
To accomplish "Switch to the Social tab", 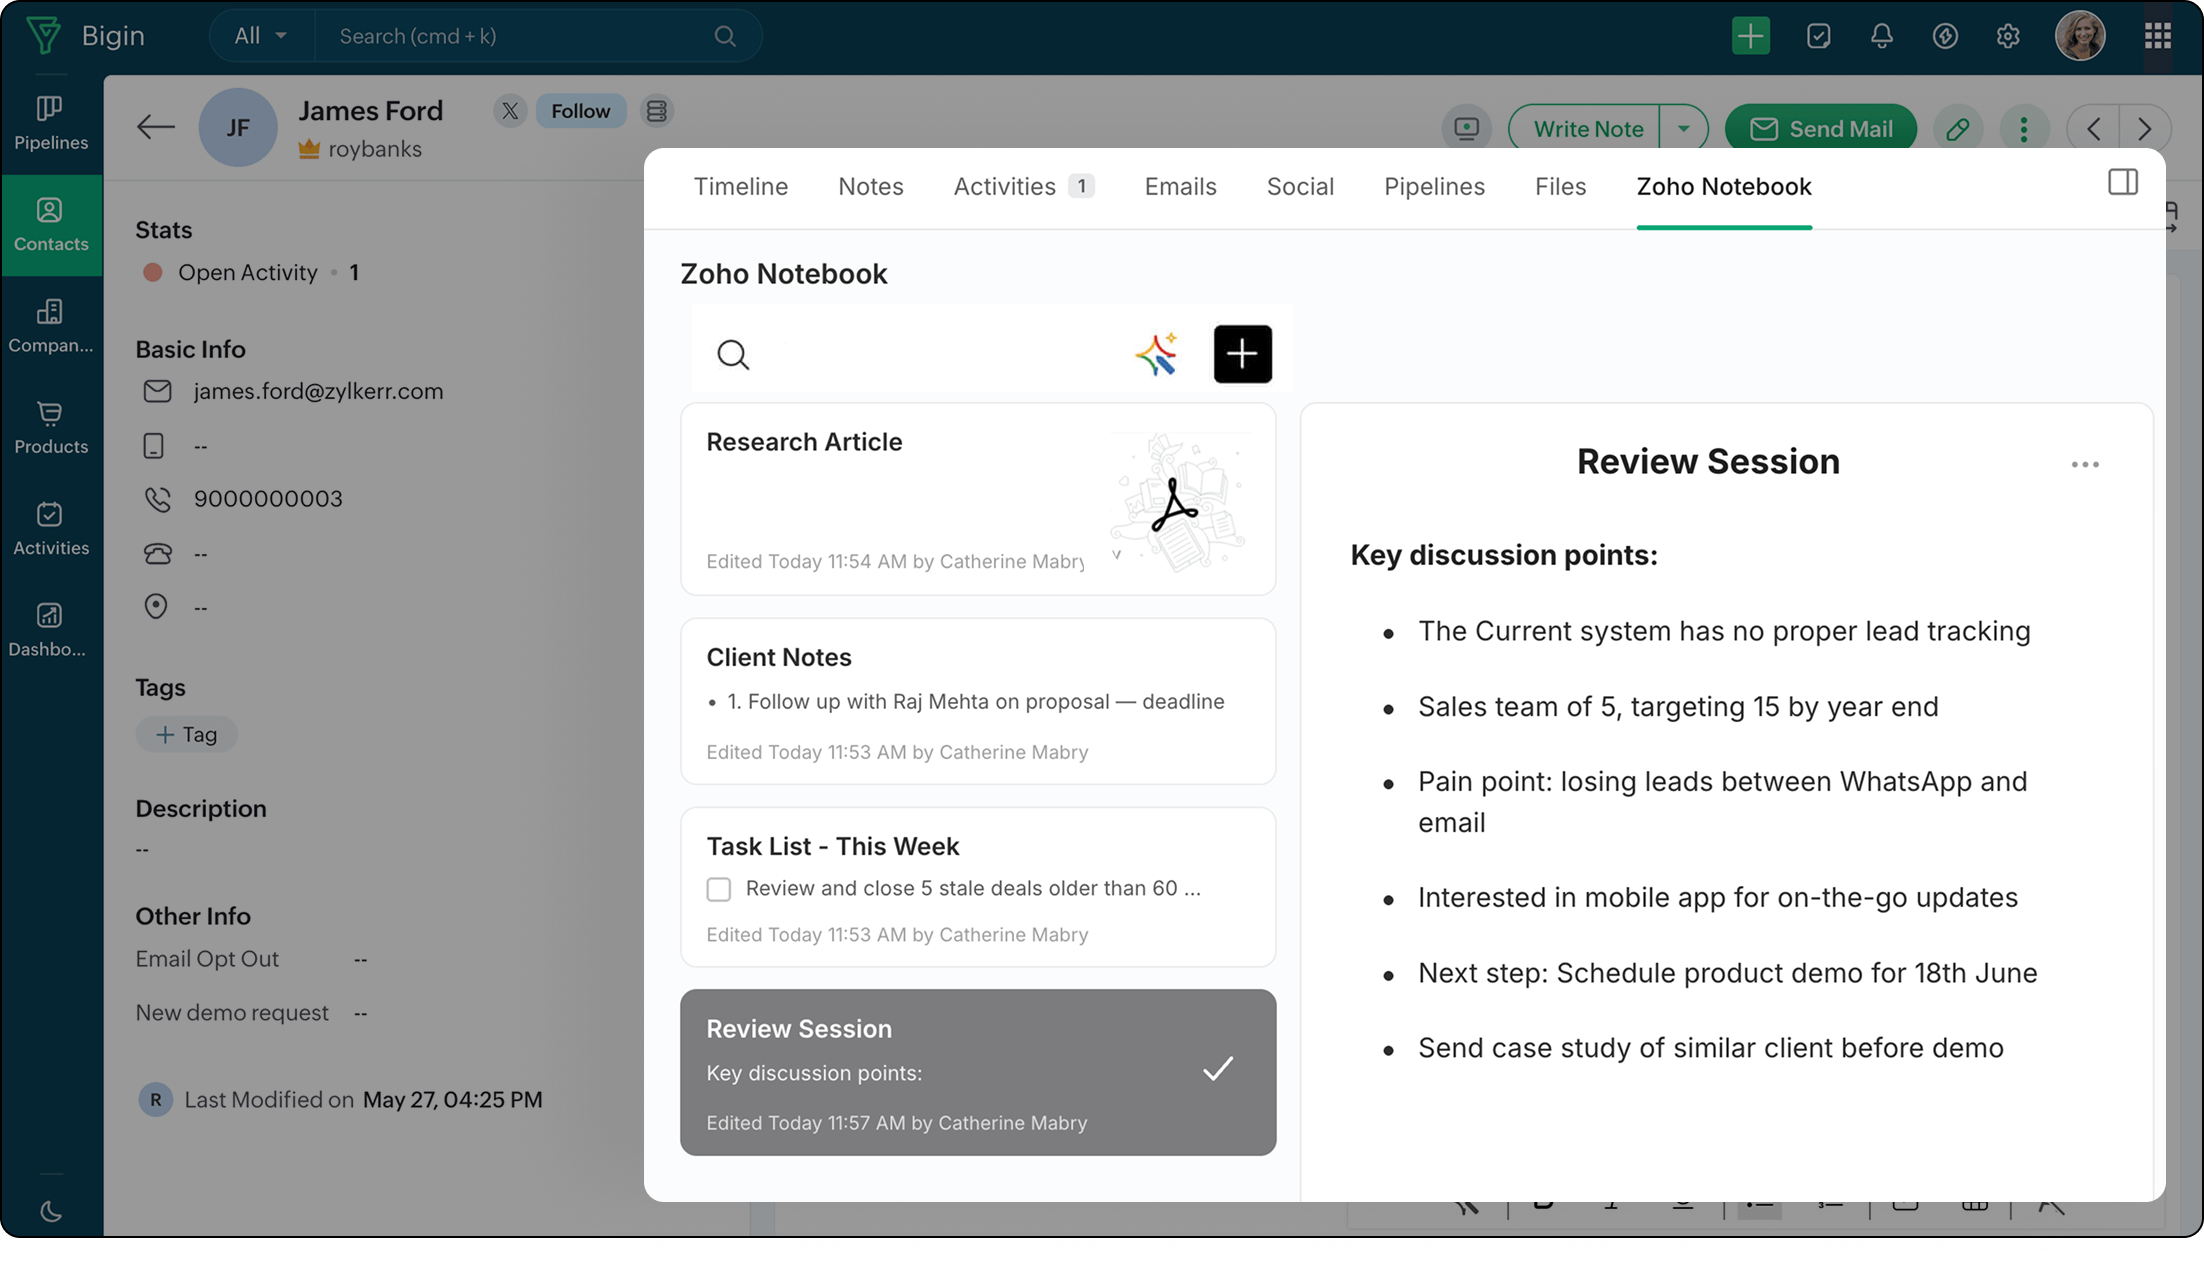I will click(1300, 186).
